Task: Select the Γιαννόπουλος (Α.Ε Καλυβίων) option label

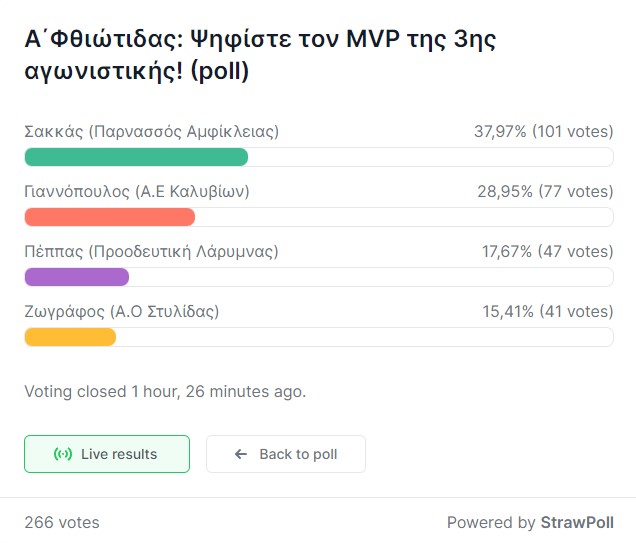Action: pos(137,191)
